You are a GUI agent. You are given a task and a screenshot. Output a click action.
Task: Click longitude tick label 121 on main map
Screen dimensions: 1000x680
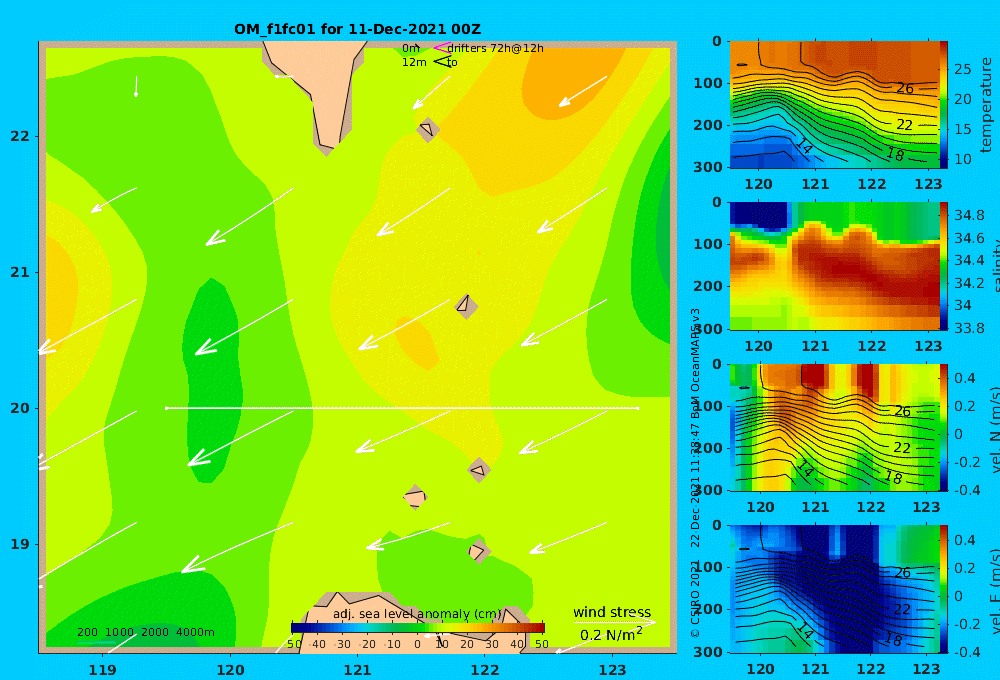[357, 670]
